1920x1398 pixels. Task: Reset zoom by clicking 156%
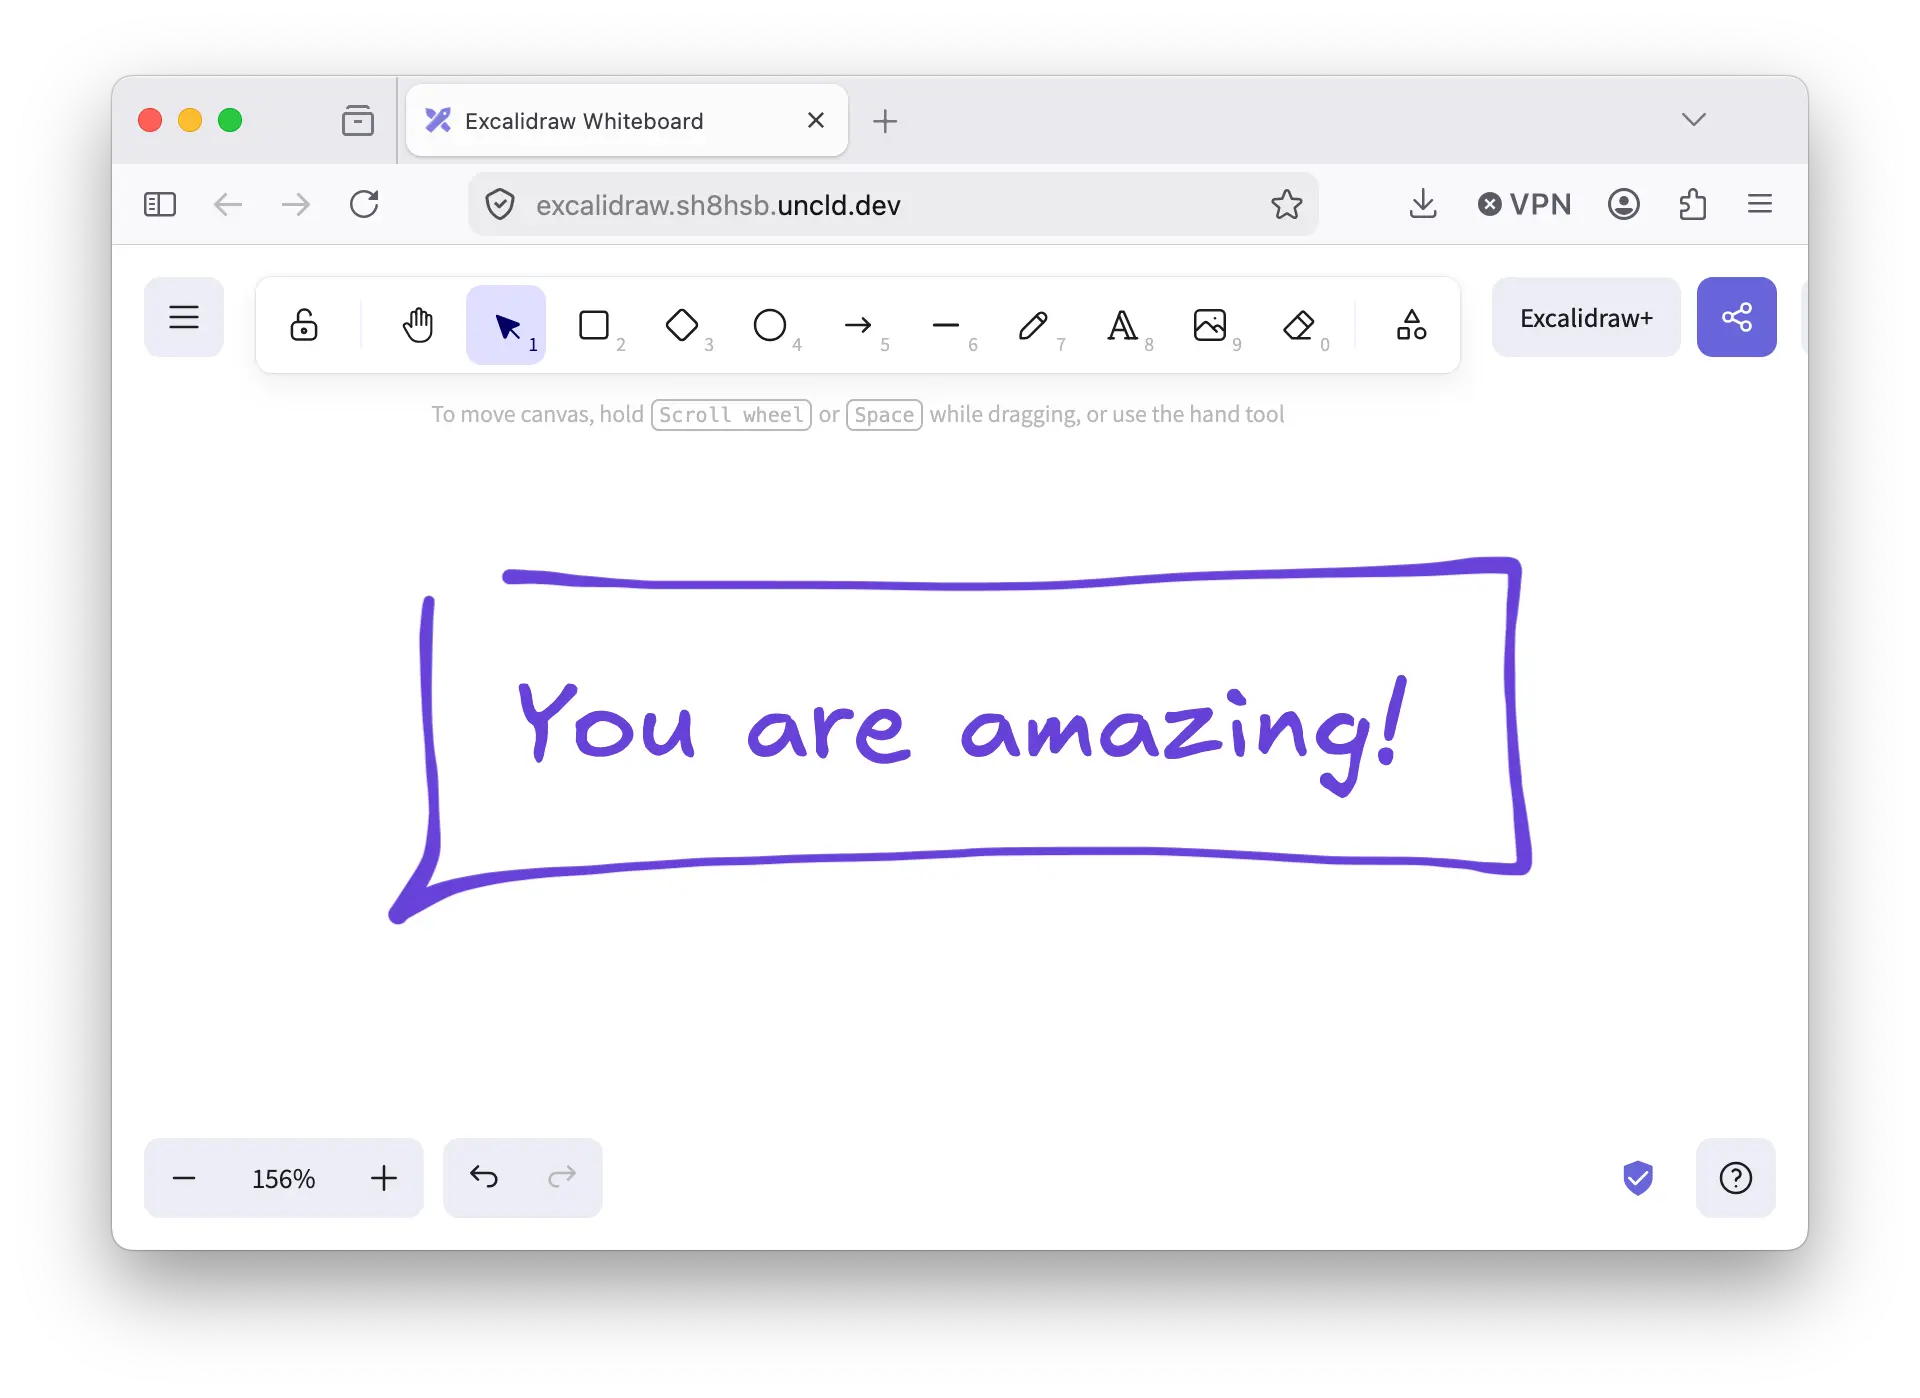point(284,1178)
